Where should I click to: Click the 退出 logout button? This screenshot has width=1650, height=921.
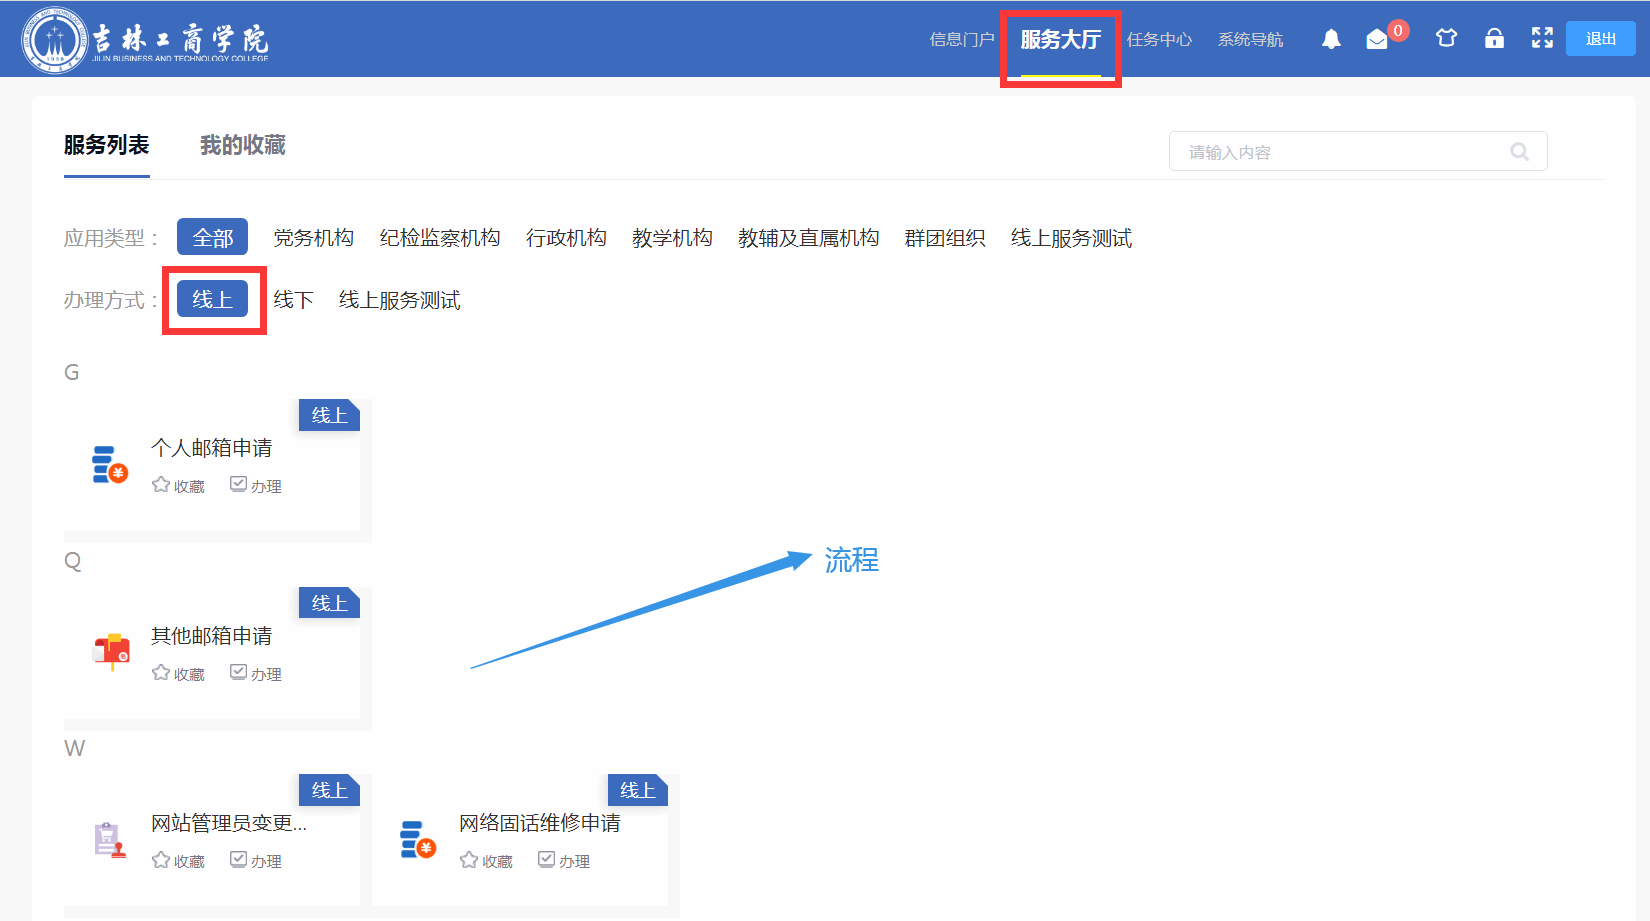coord(1600,39)
